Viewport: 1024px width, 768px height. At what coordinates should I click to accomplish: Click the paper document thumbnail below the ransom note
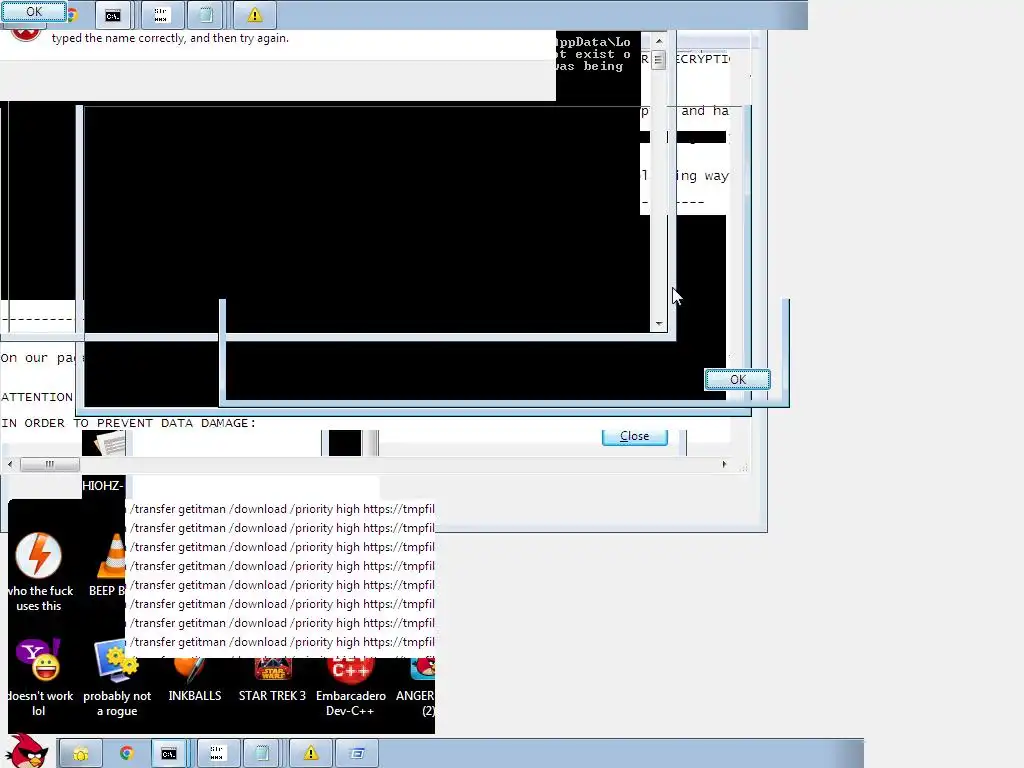110,443
